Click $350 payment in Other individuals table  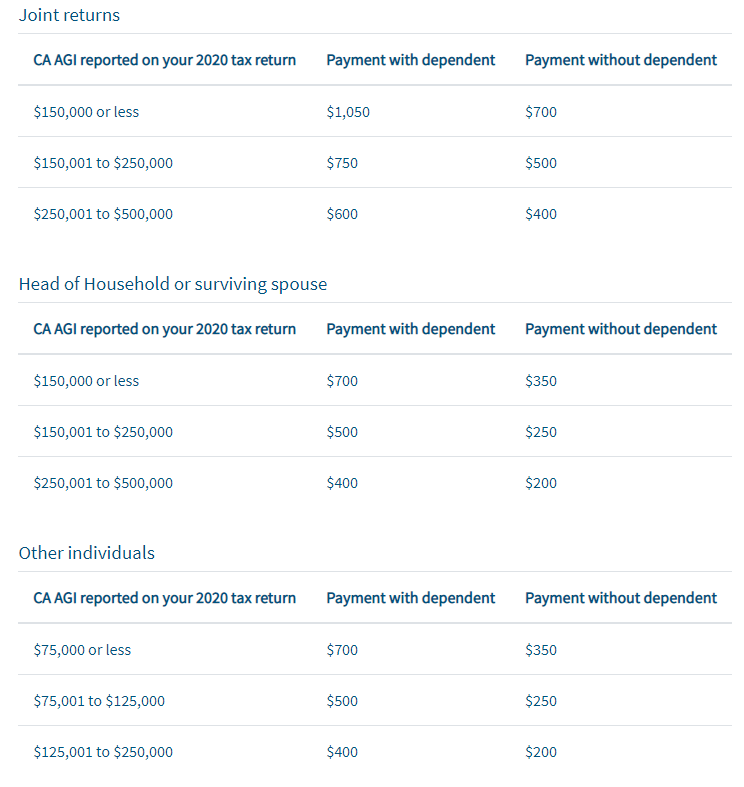pos(541,650)
